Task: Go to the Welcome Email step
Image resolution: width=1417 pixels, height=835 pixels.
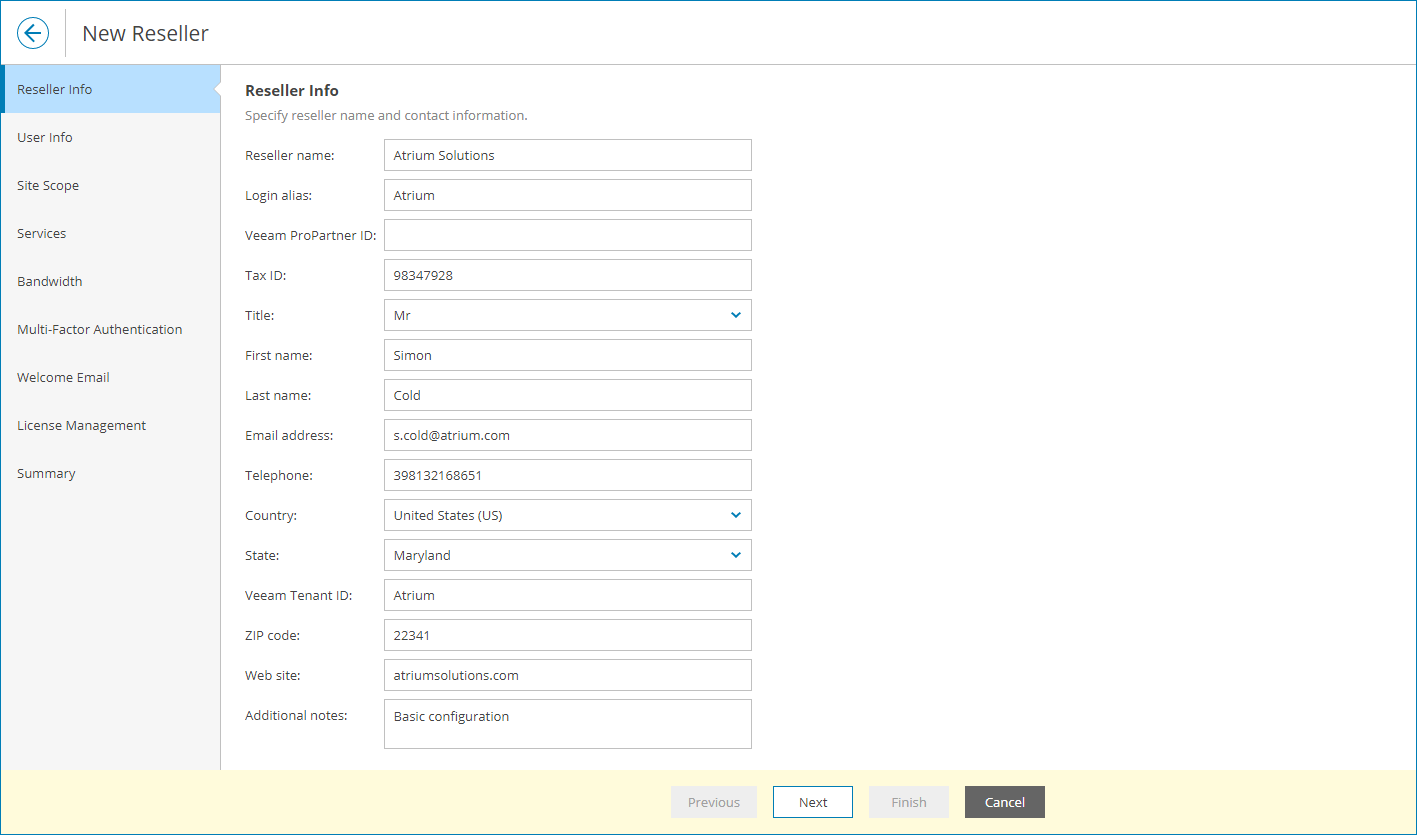Action: click(x=63, y=377)
